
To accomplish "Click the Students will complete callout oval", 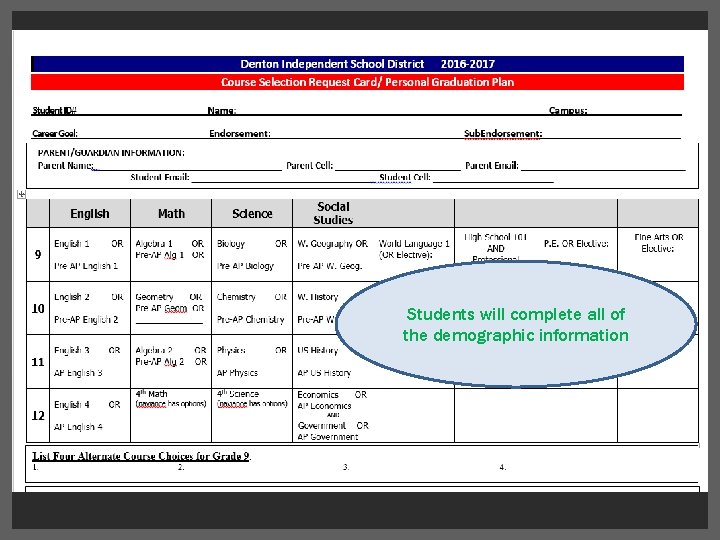I will [516, 324].
